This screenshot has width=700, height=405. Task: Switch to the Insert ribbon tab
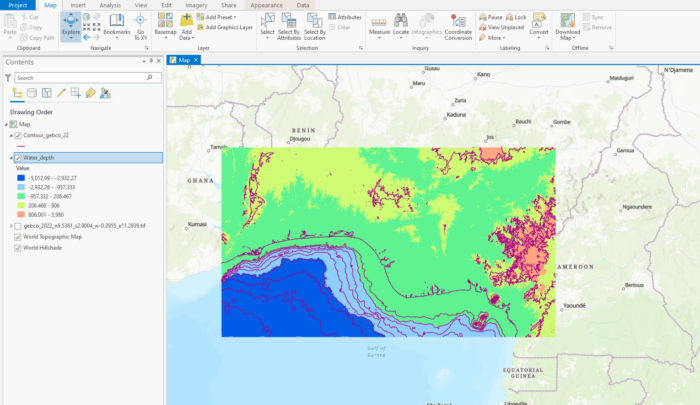click(78, 5)
